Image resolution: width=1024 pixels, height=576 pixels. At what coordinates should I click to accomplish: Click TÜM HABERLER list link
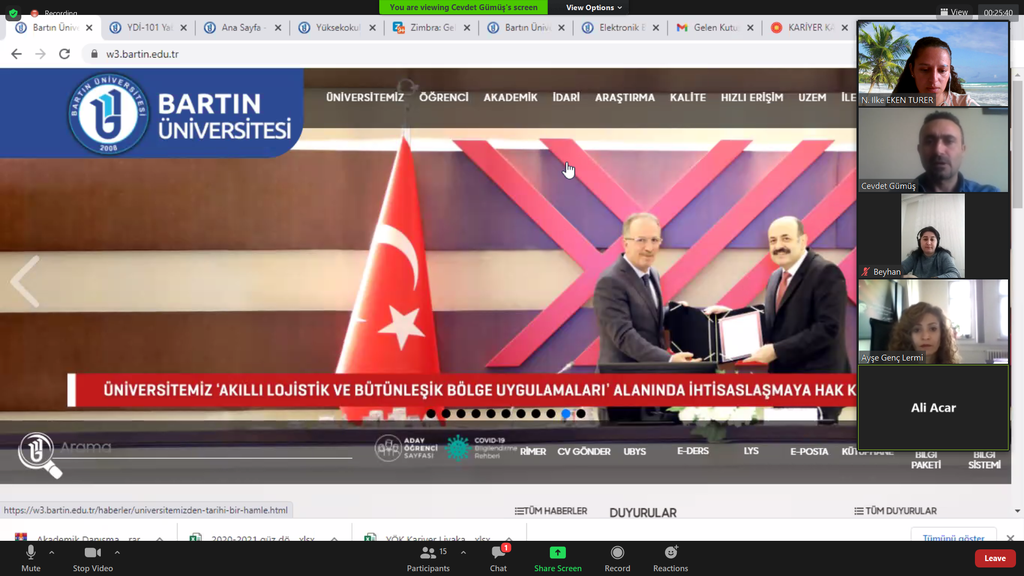[x=551, y=511]
